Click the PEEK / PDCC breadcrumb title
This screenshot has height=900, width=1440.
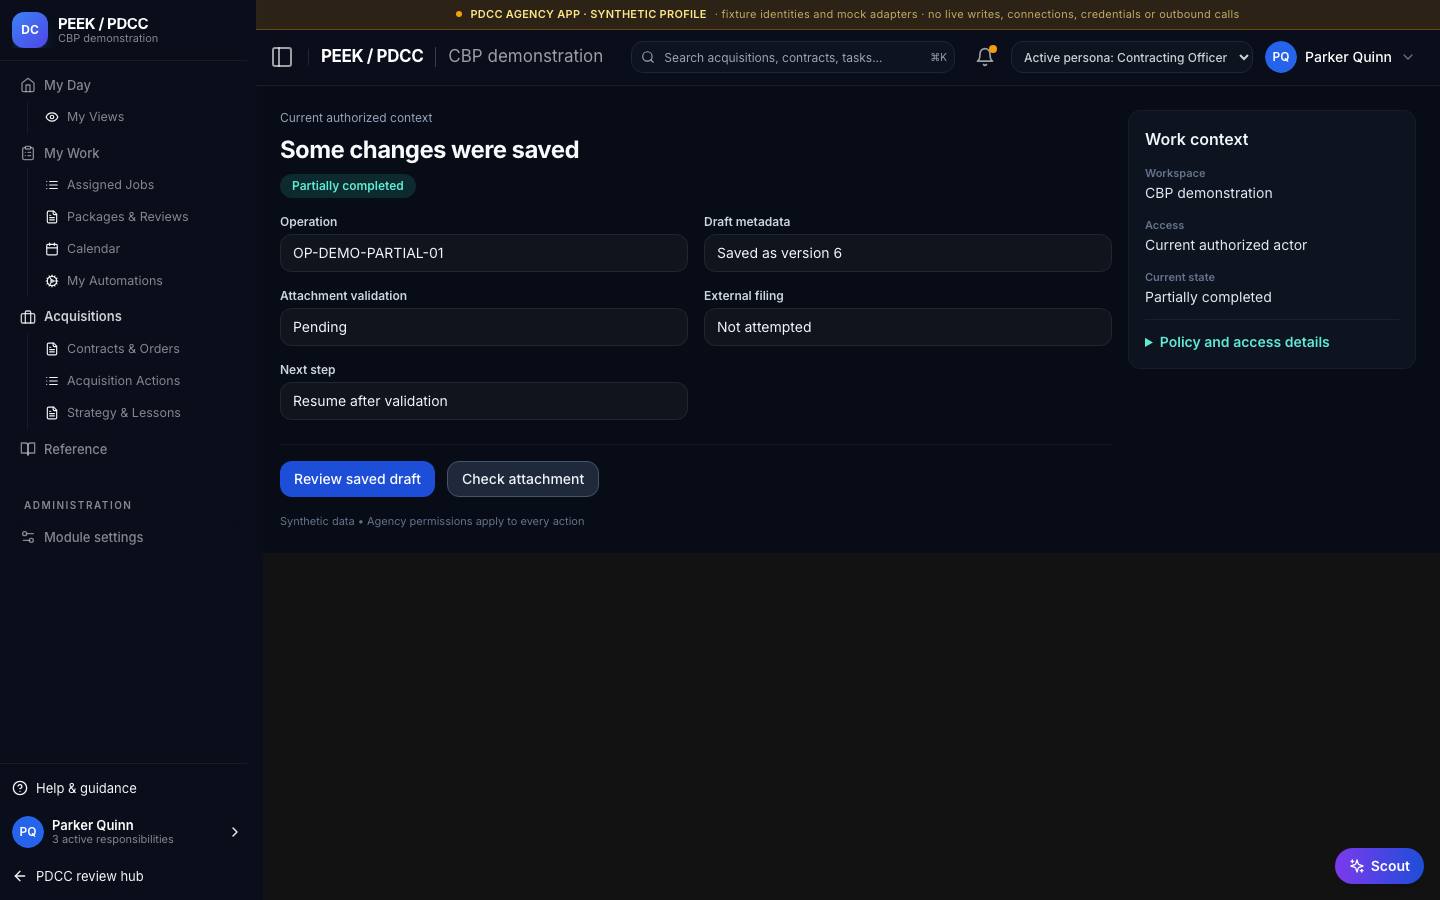(372, 56)
